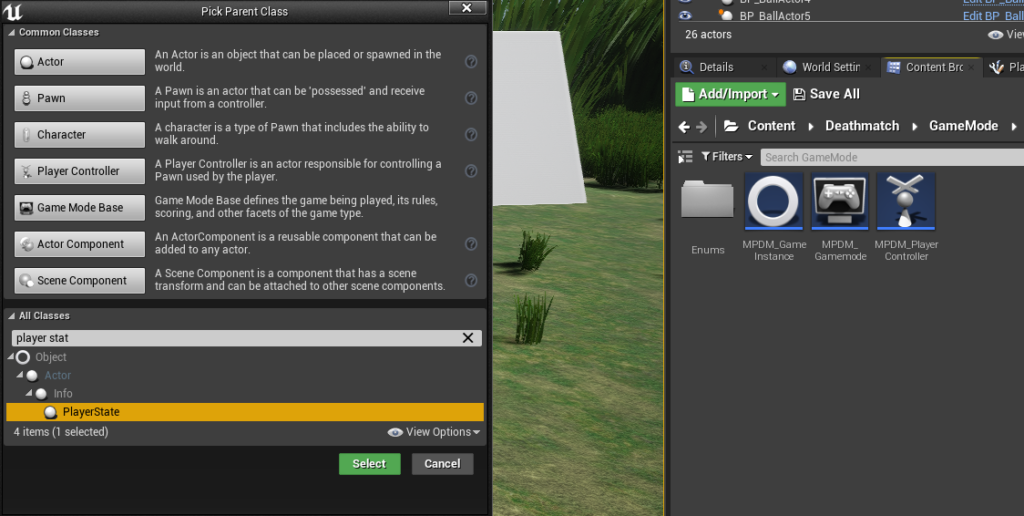The height and width of the screenshot is (516, 1024).
Task: Open help for Actor Component class
Action: (471, 244)
